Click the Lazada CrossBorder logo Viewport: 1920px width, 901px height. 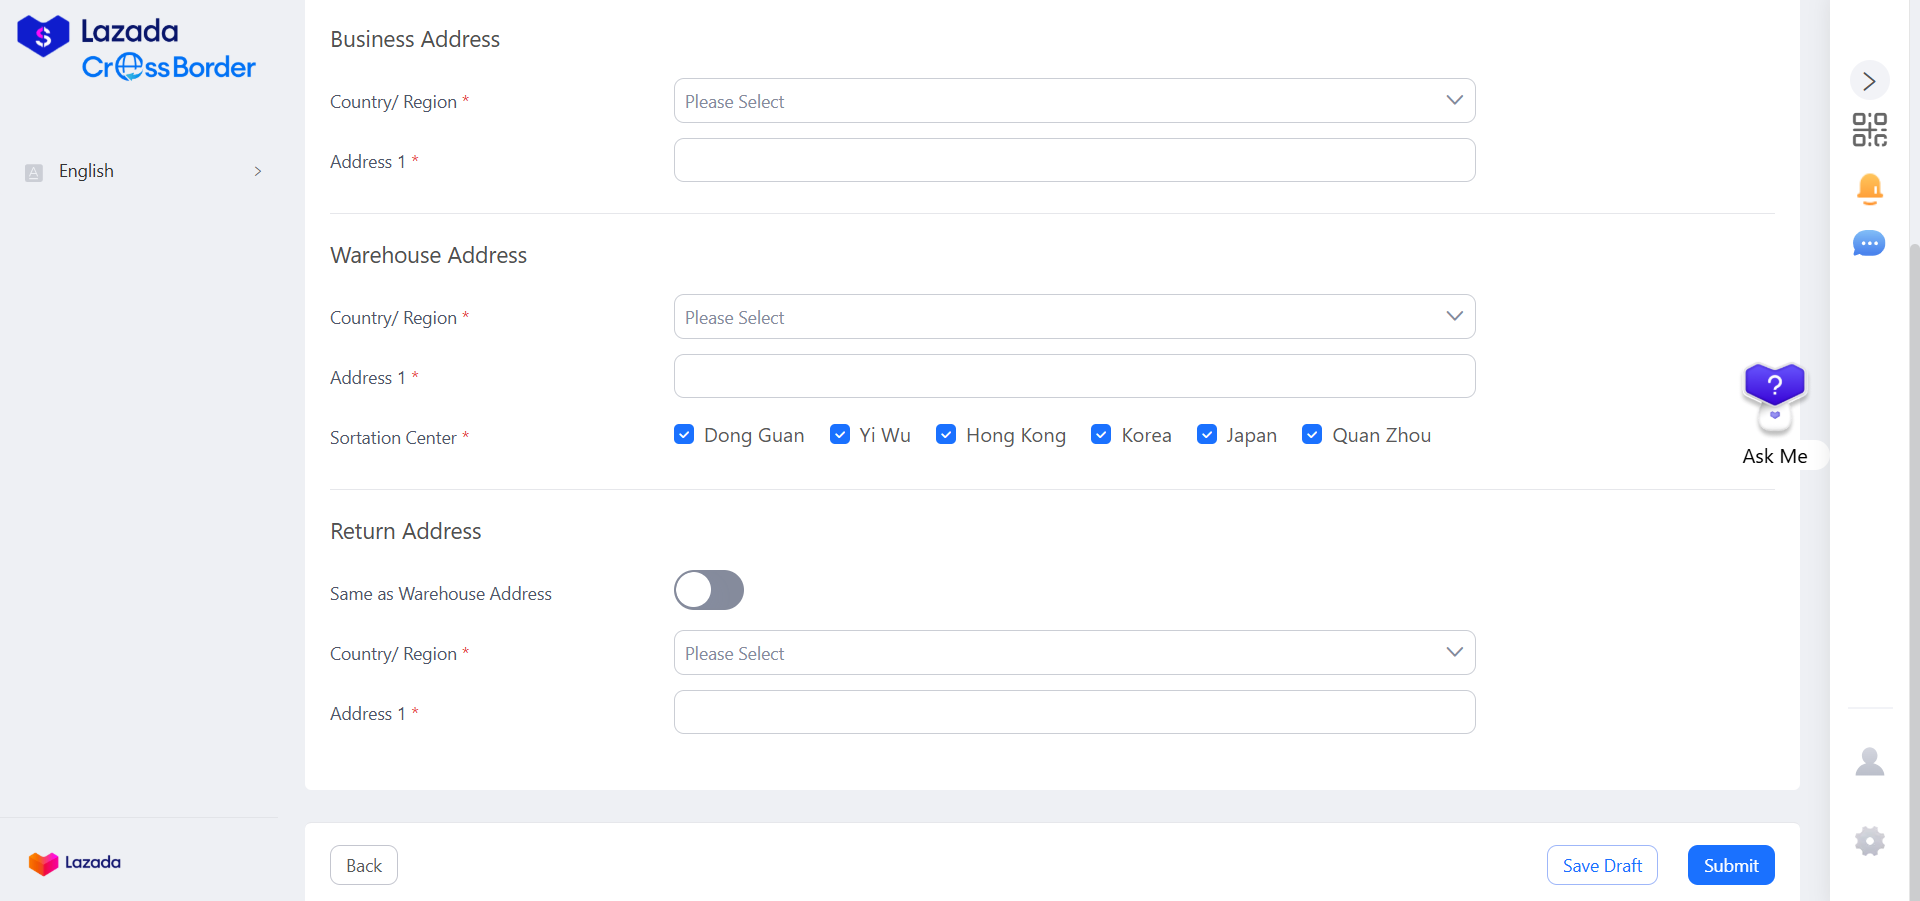137,49
